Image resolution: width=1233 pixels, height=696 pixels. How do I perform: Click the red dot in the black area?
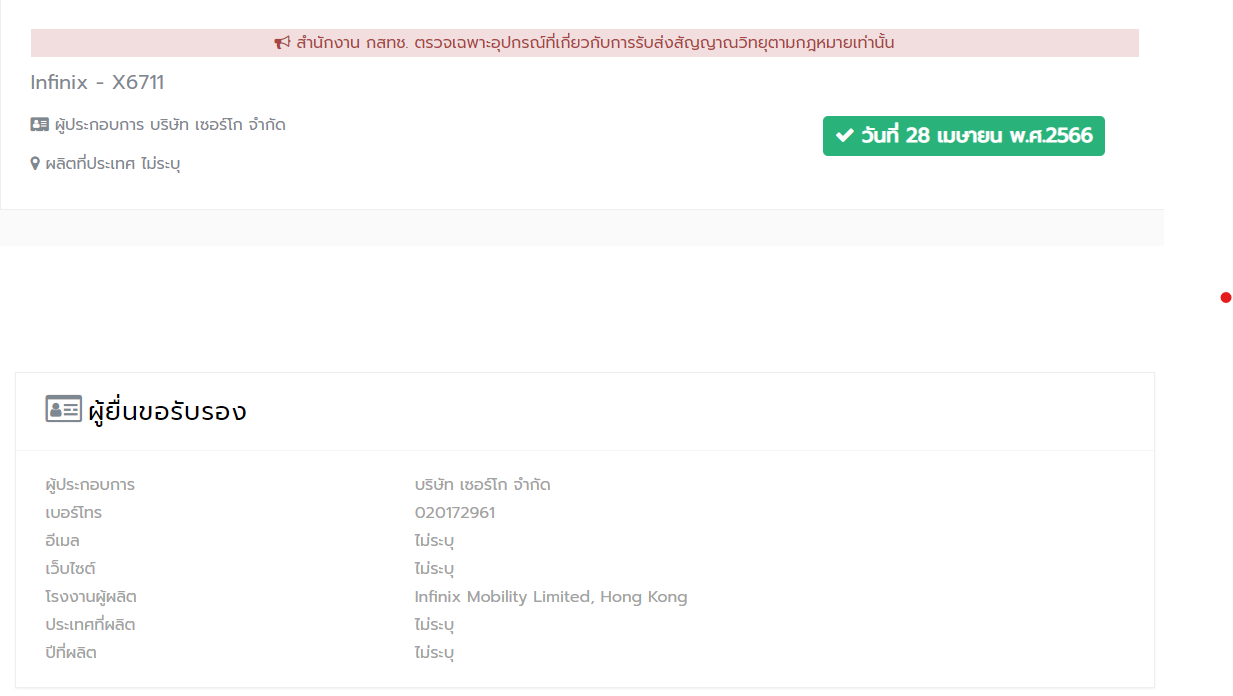1225,297
